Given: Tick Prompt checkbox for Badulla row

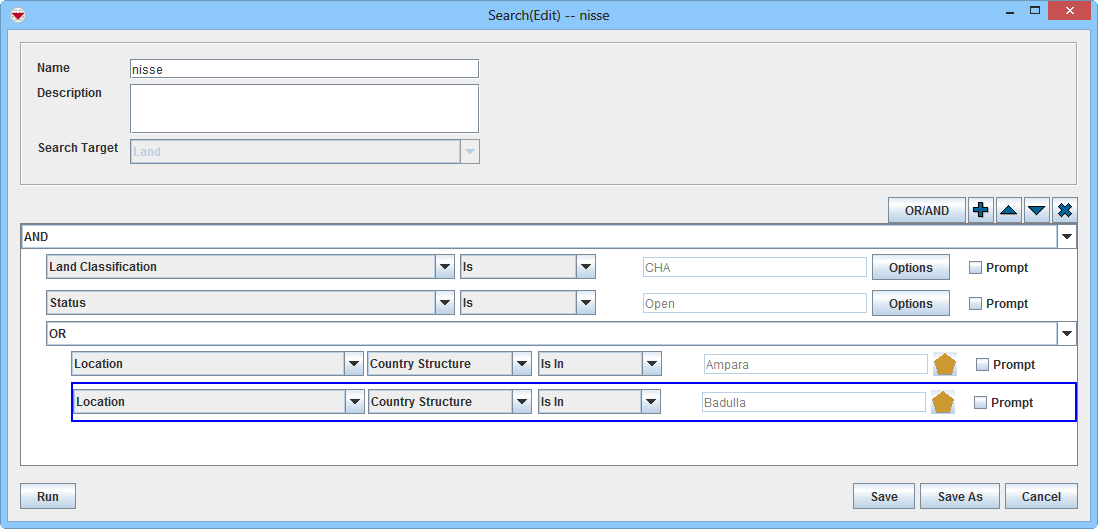Looking at the screenshot, I should point(980,403).
